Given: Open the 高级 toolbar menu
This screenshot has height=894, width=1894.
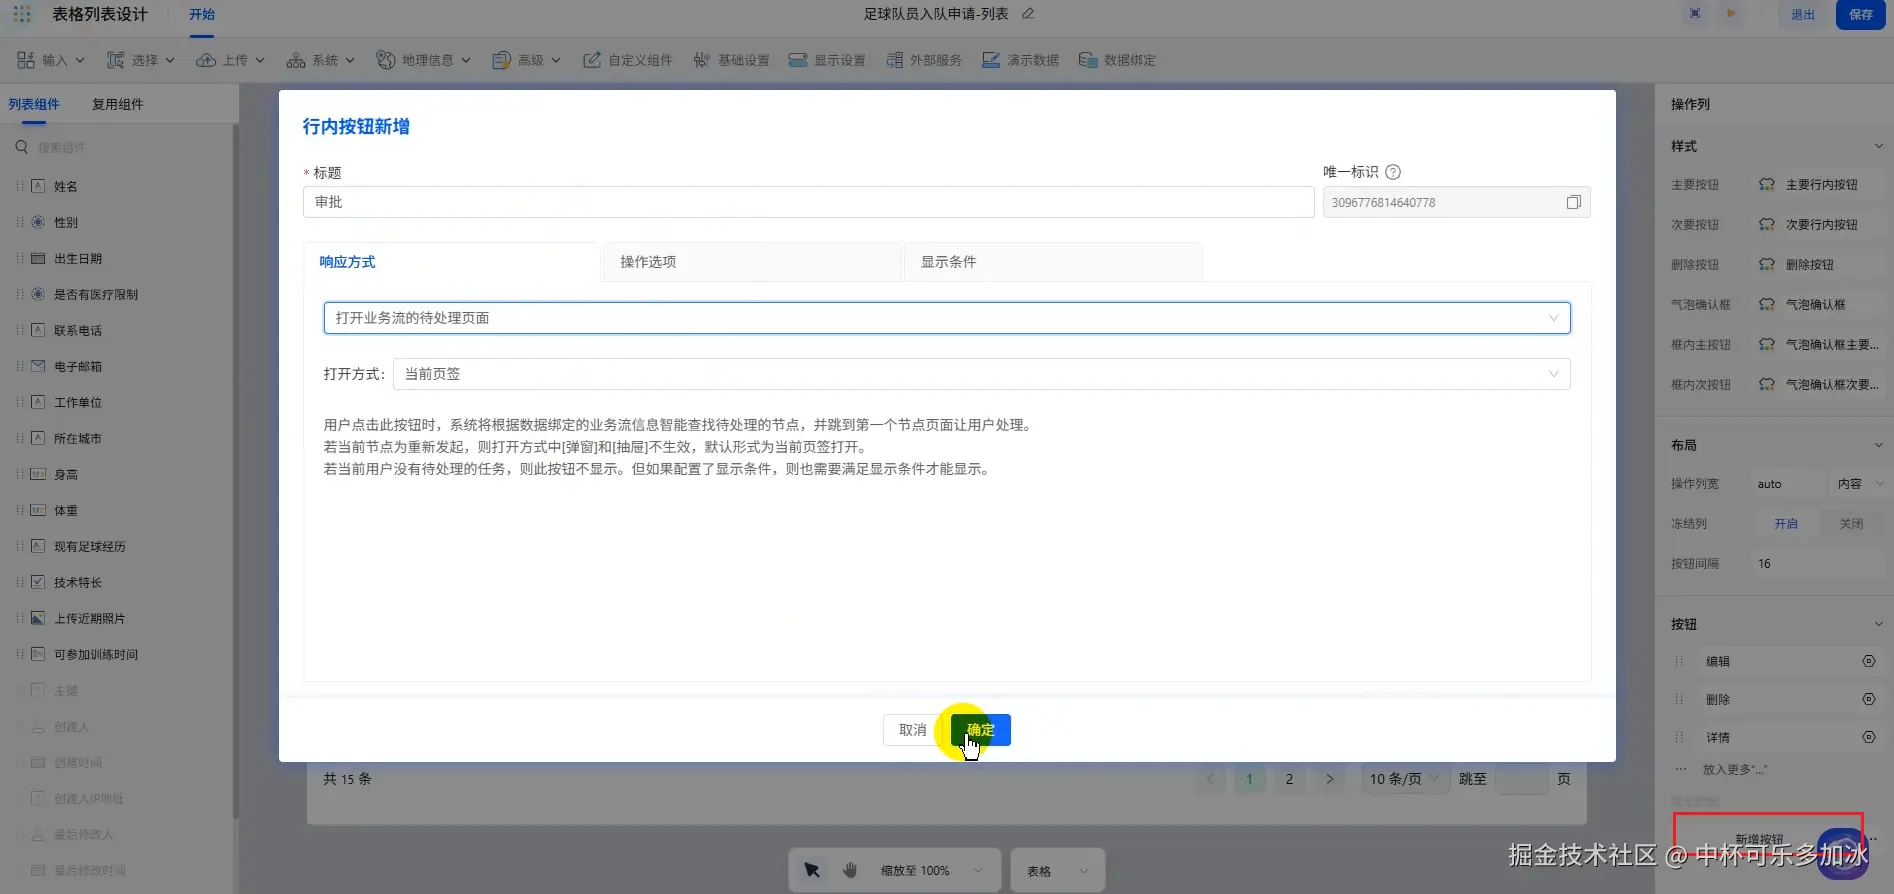Looking at the screenshot, I should point(527,60).
